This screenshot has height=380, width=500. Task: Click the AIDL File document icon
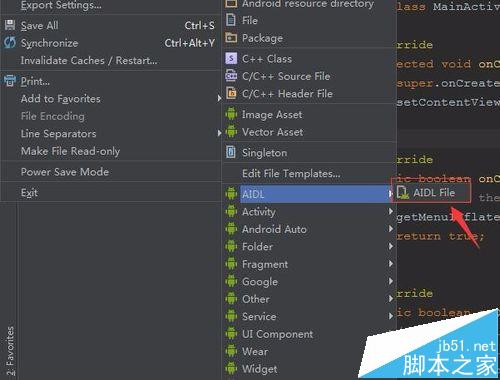tap(403, 193)
